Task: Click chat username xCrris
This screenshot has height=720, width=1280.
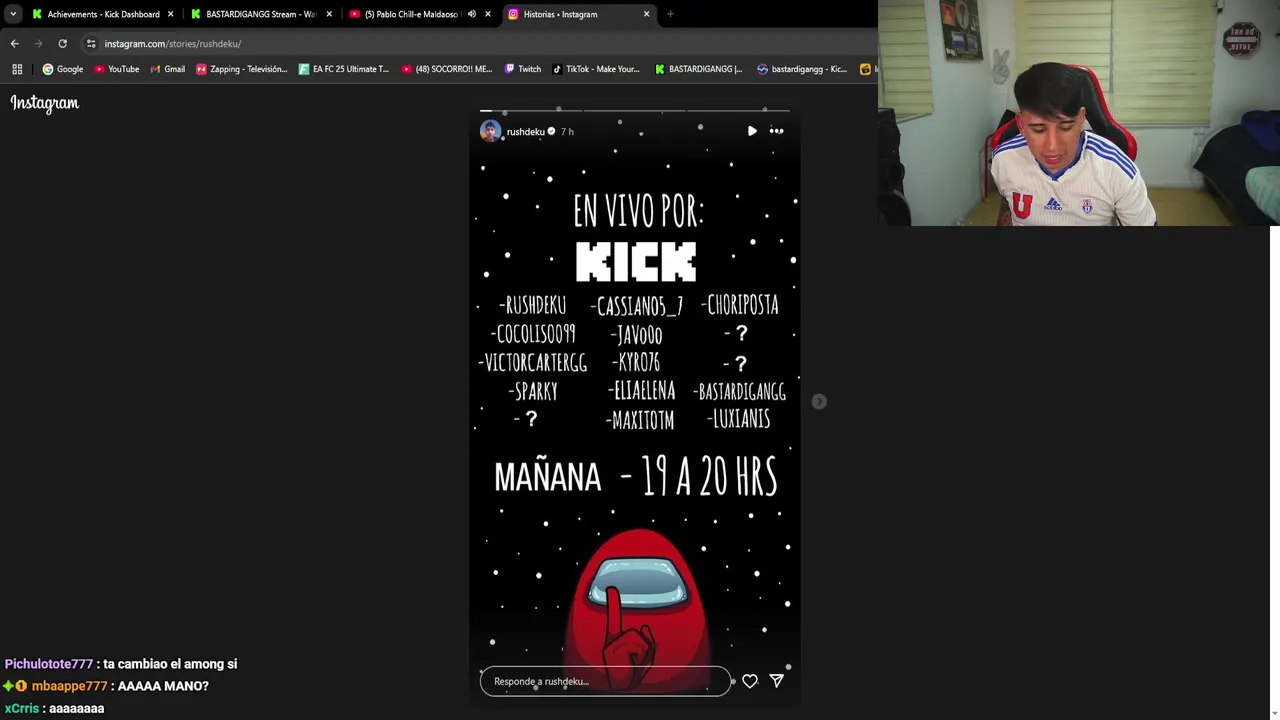Action: pos(22,708)
